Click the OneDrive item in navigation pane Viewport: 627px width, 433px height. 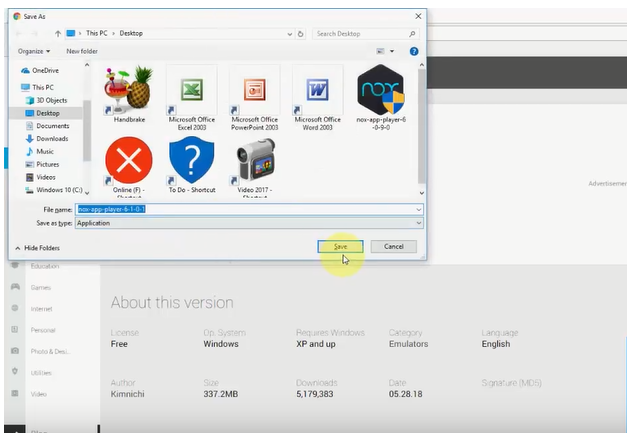point(40,70)
